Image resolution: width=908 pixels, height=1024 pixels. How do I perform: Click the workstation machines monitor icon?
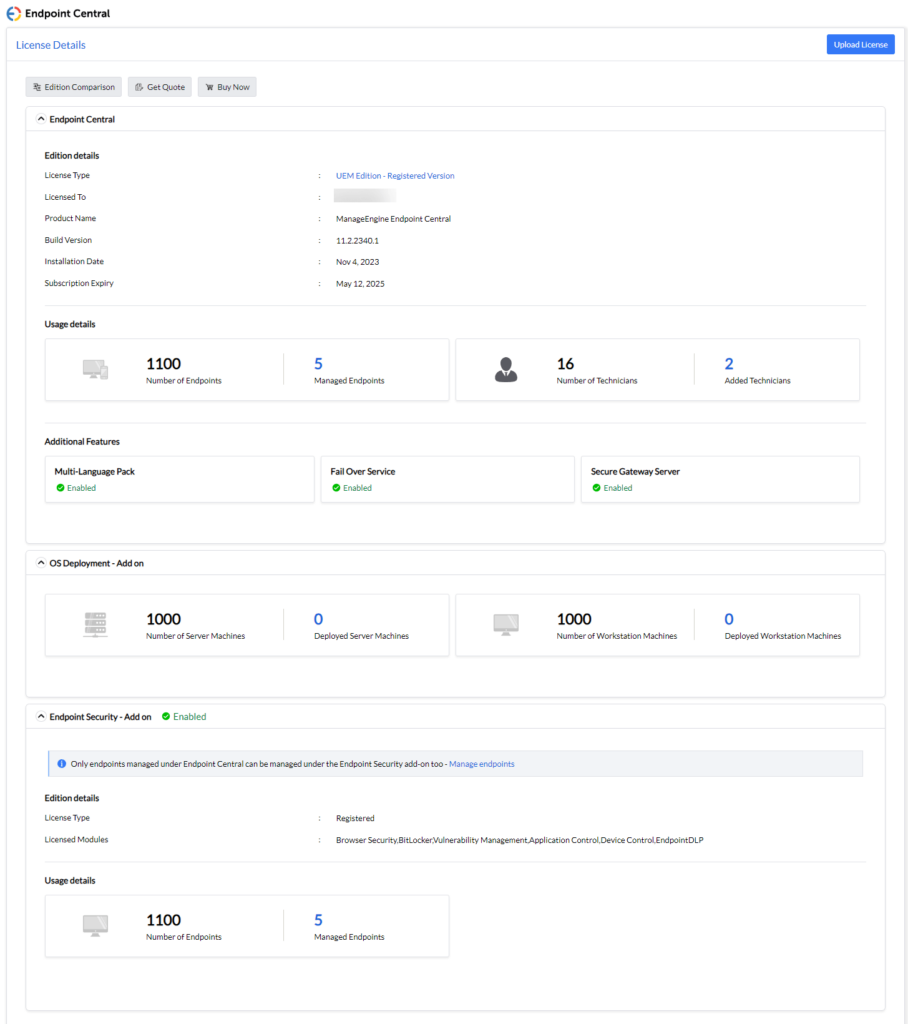click(x=506, y=624)
